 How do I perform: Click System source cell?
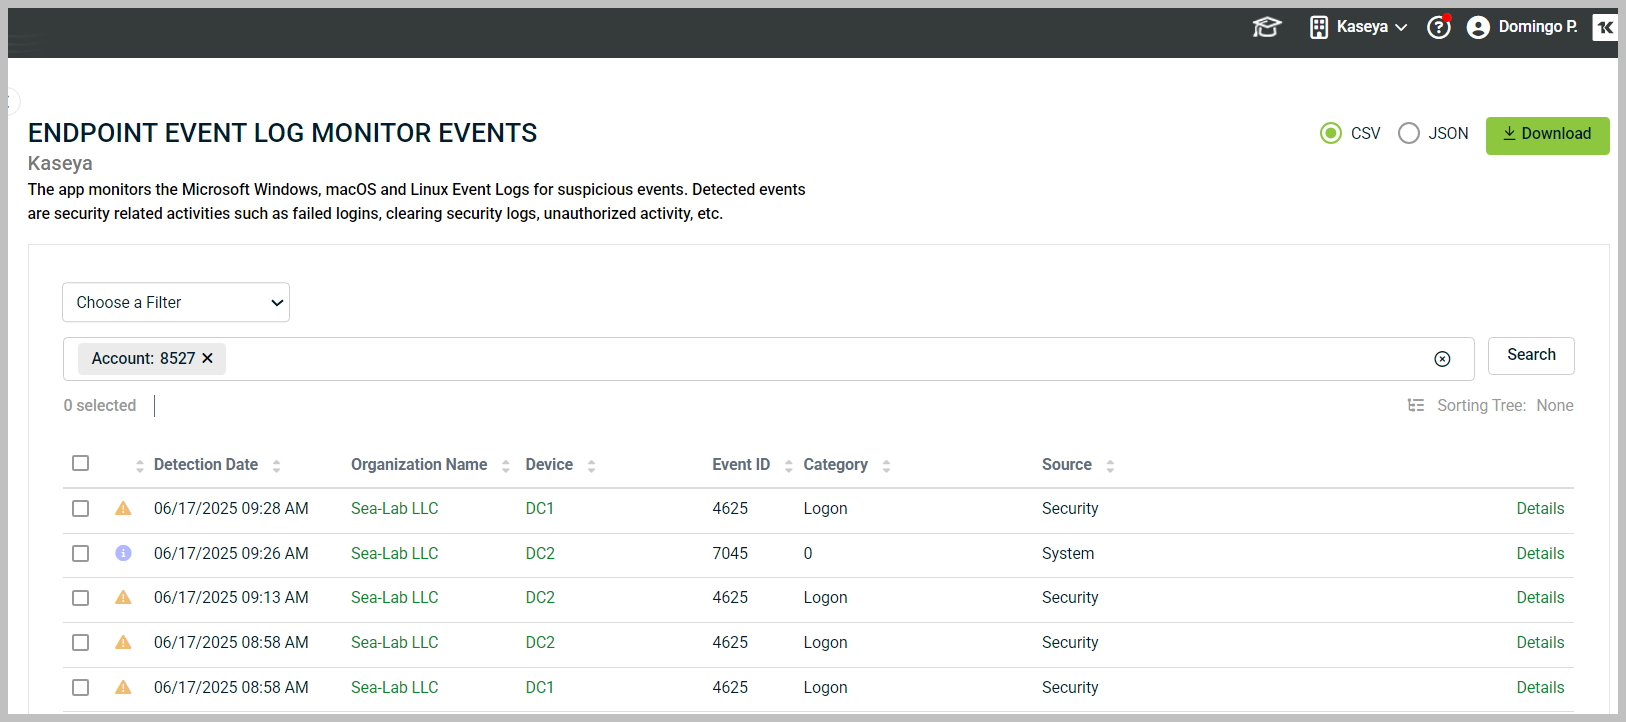coord(1068,553)
